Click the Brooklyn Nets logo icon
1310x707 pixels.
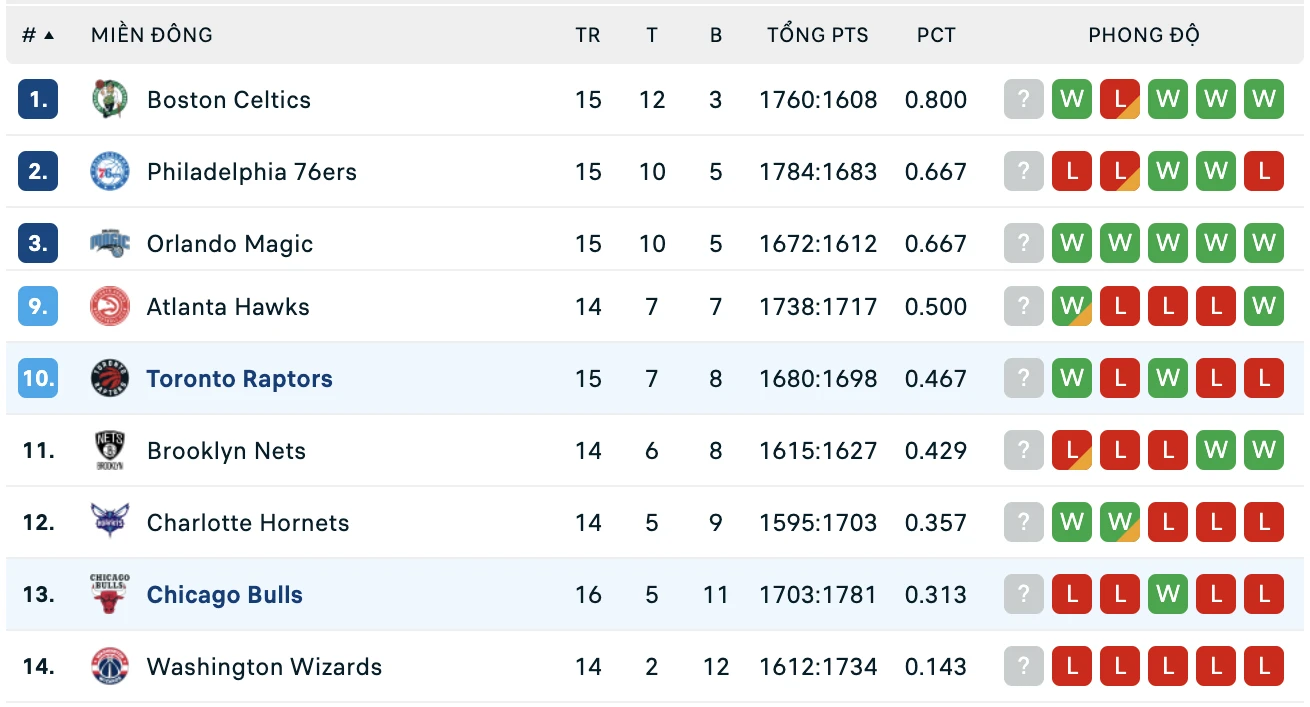[x=109, y=451]
